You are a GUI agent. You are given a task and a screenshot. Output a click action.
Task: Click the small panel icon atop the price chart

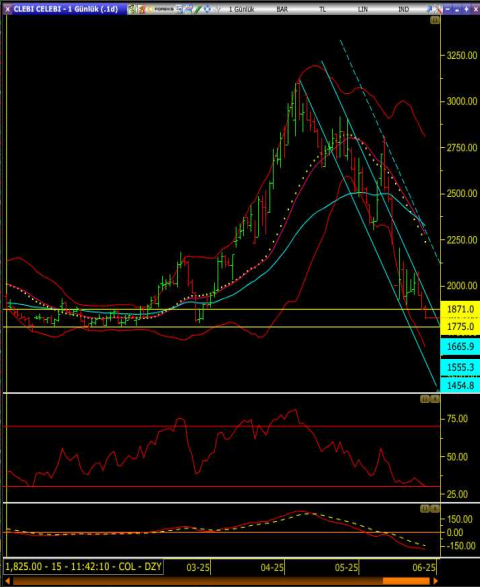435,20
